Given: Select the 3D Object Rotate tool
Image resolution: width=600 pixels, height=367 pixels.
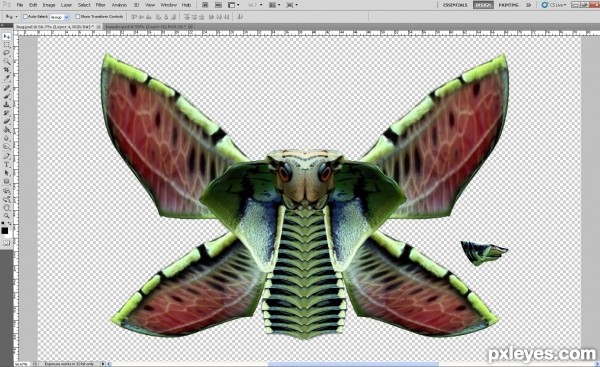Looking at the screenshot, I should (x=7, y=191).
